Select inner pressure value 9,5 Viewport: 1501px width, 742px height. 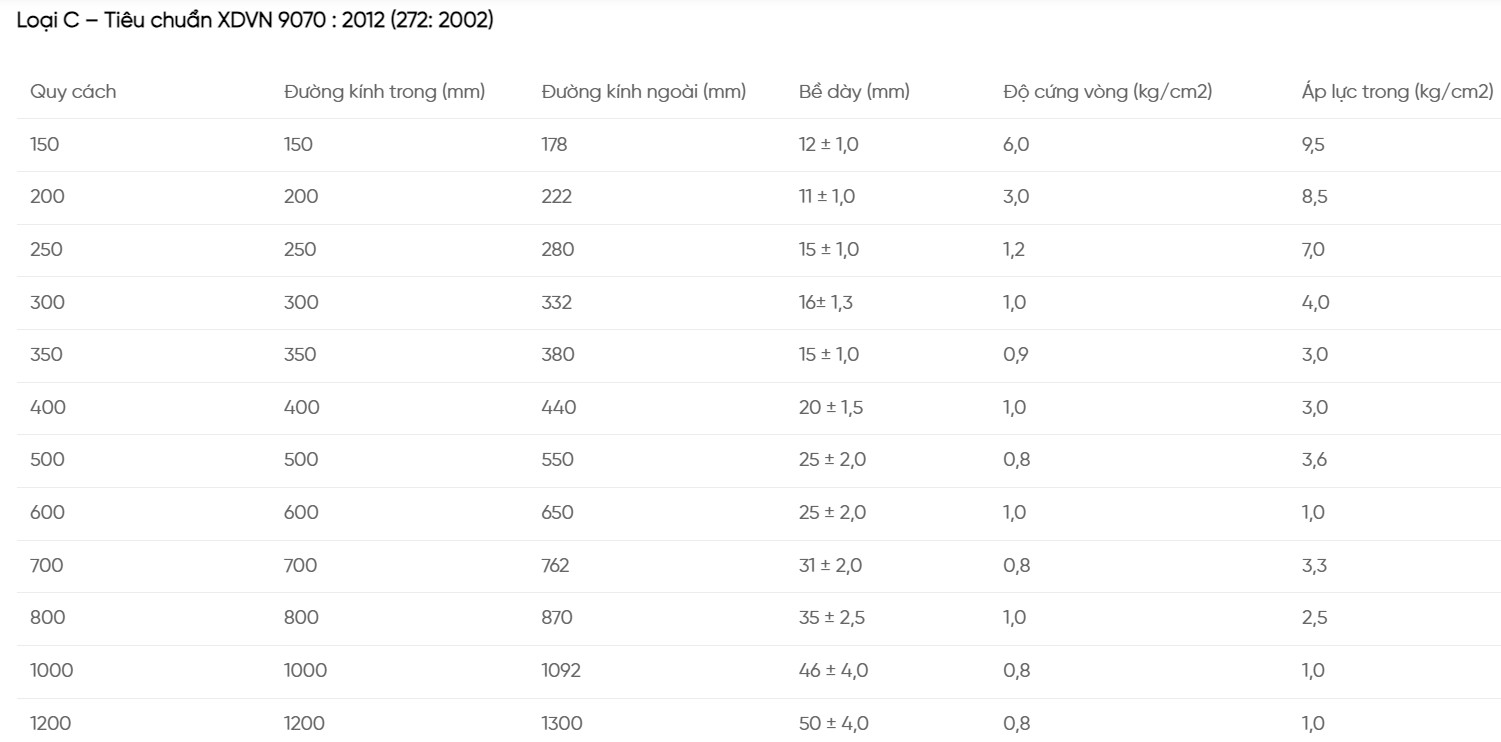(x=1313, y=145)
